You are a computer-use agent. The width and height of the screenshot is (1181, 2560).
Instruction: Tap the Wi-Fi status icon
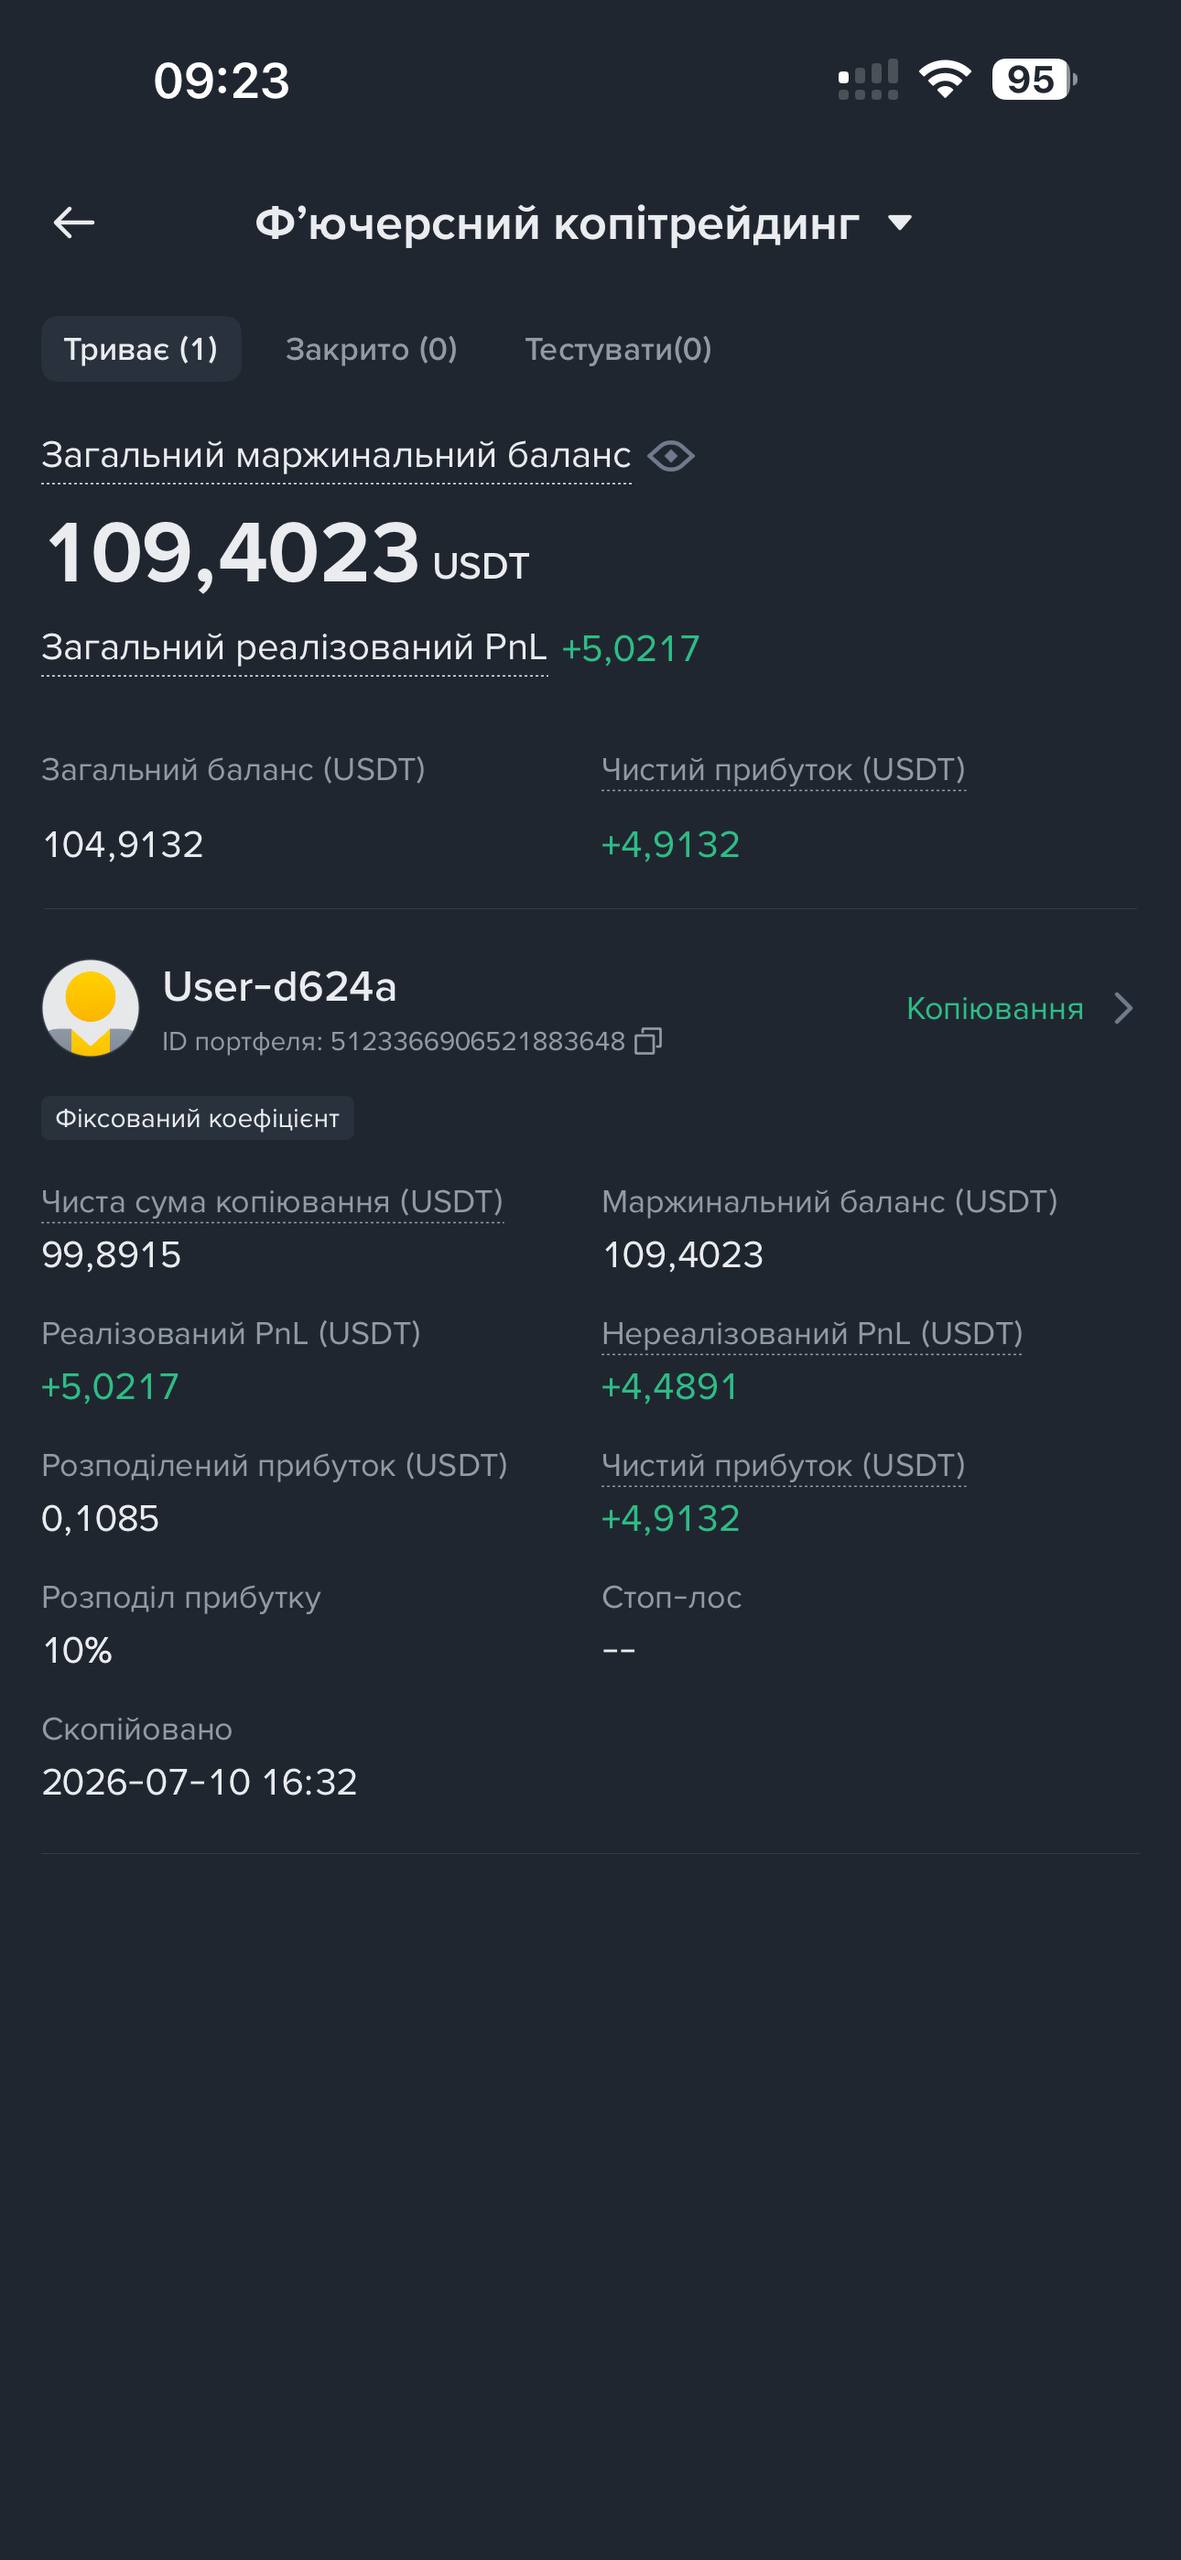tap(945, 79)
